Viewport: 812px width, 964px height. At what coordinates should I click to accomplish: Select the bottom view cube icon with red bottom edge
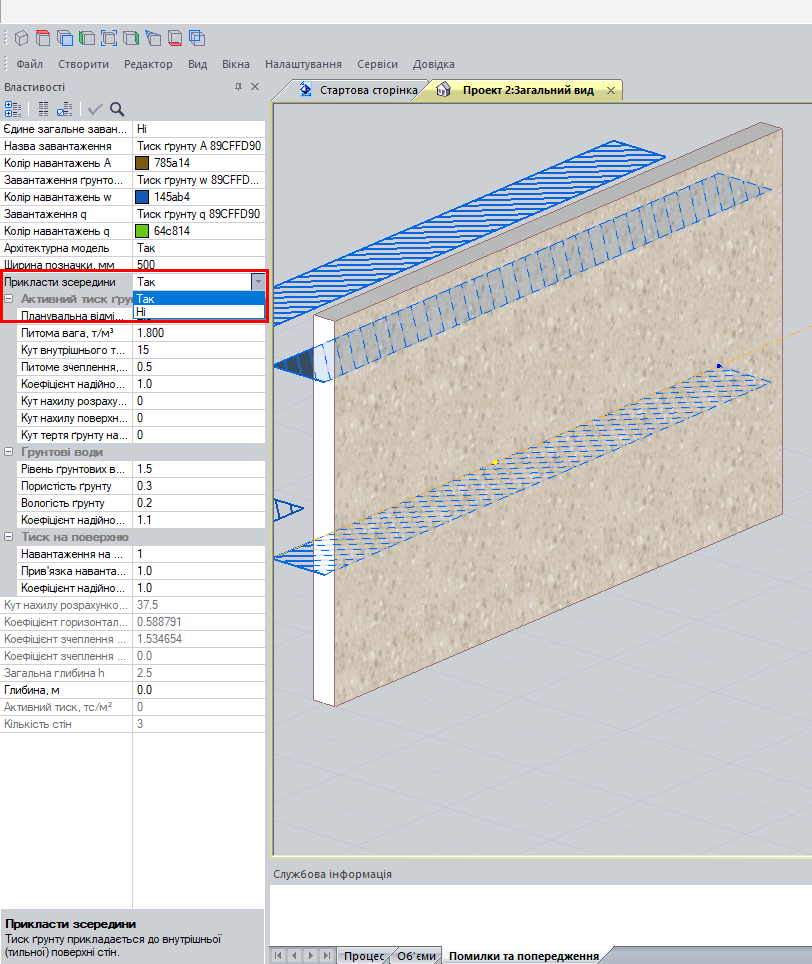[x=175, y=38]
